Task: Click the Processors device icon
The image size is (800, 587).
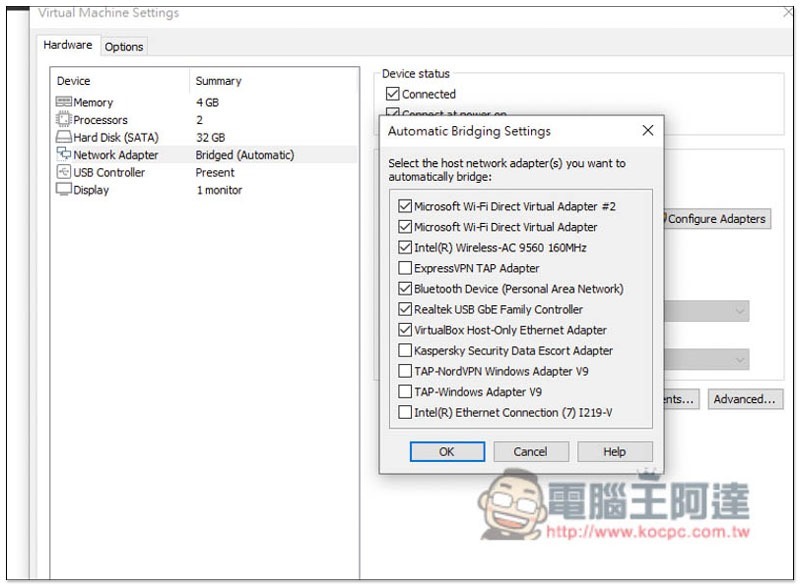Action: (x=64, y=120)
